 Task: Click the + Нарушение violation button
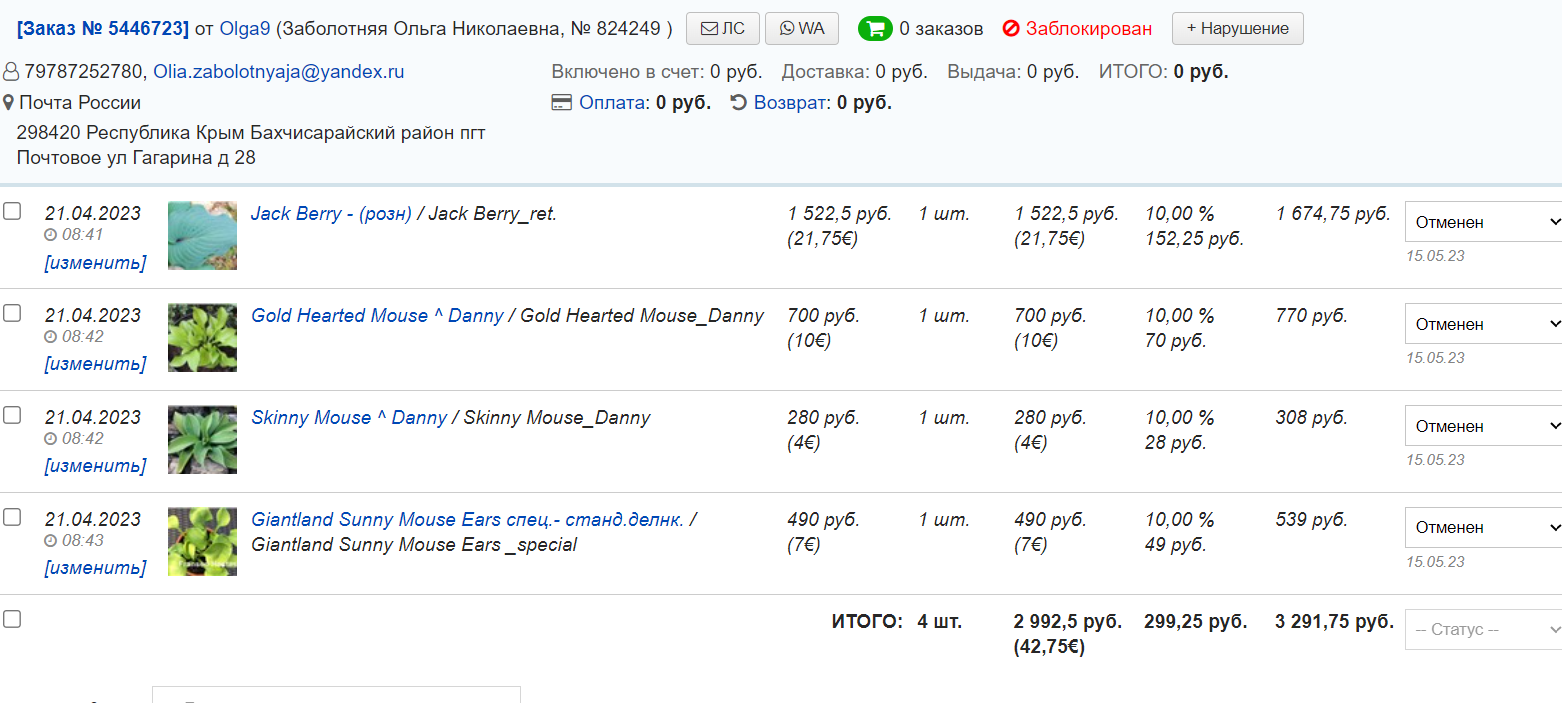(x=1237, y=29)
